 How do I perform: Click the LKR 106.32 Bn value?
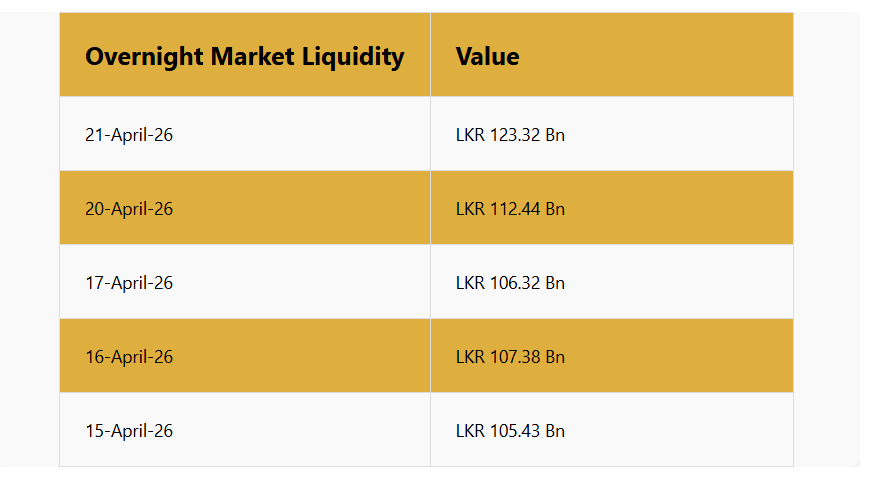510,282
